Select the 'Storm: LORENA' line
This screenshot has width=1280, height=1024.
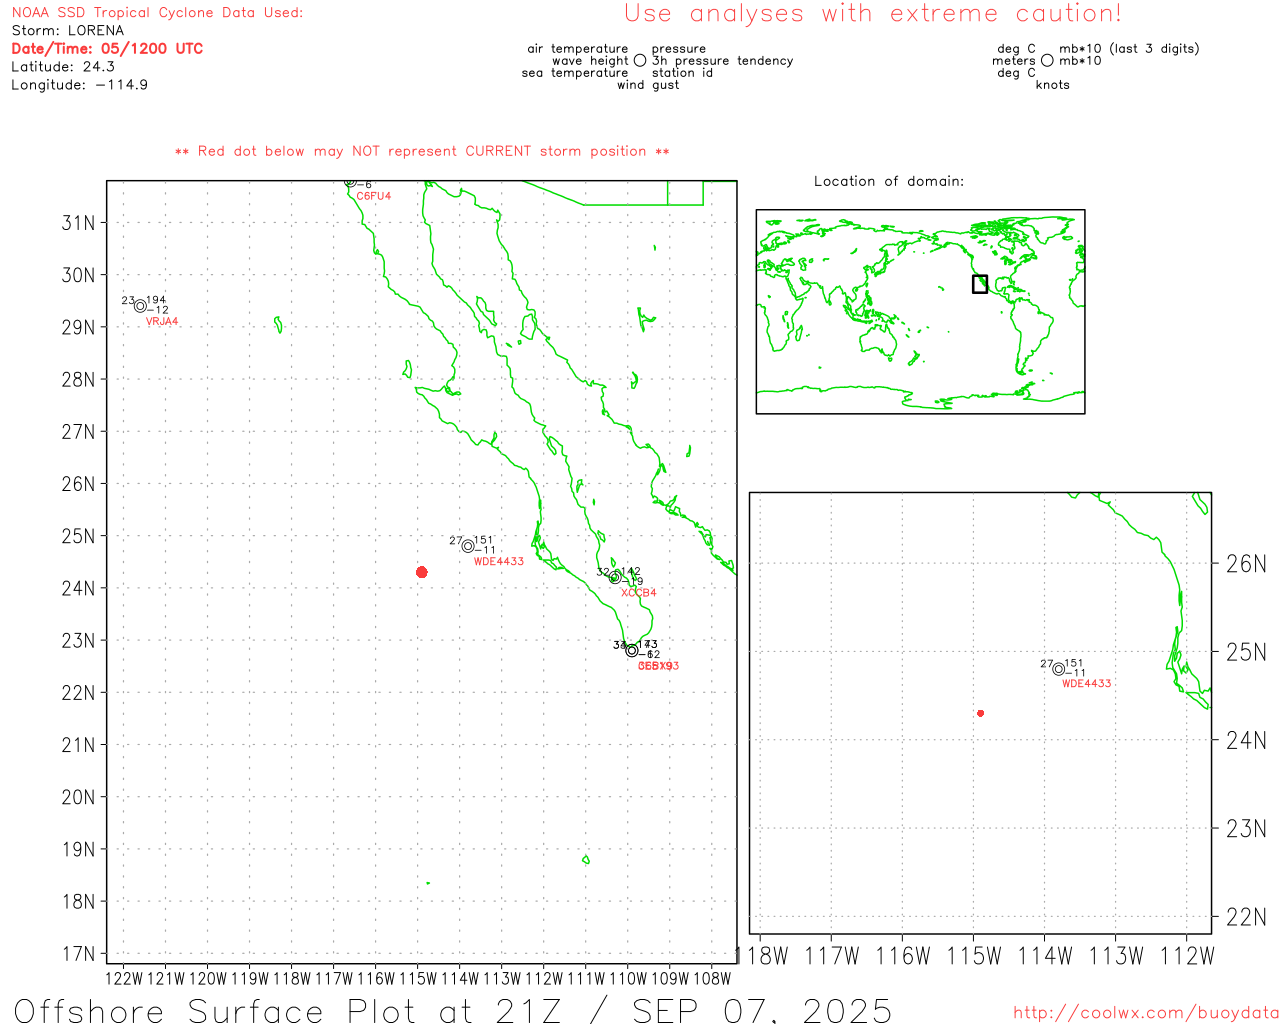[68, 31]
